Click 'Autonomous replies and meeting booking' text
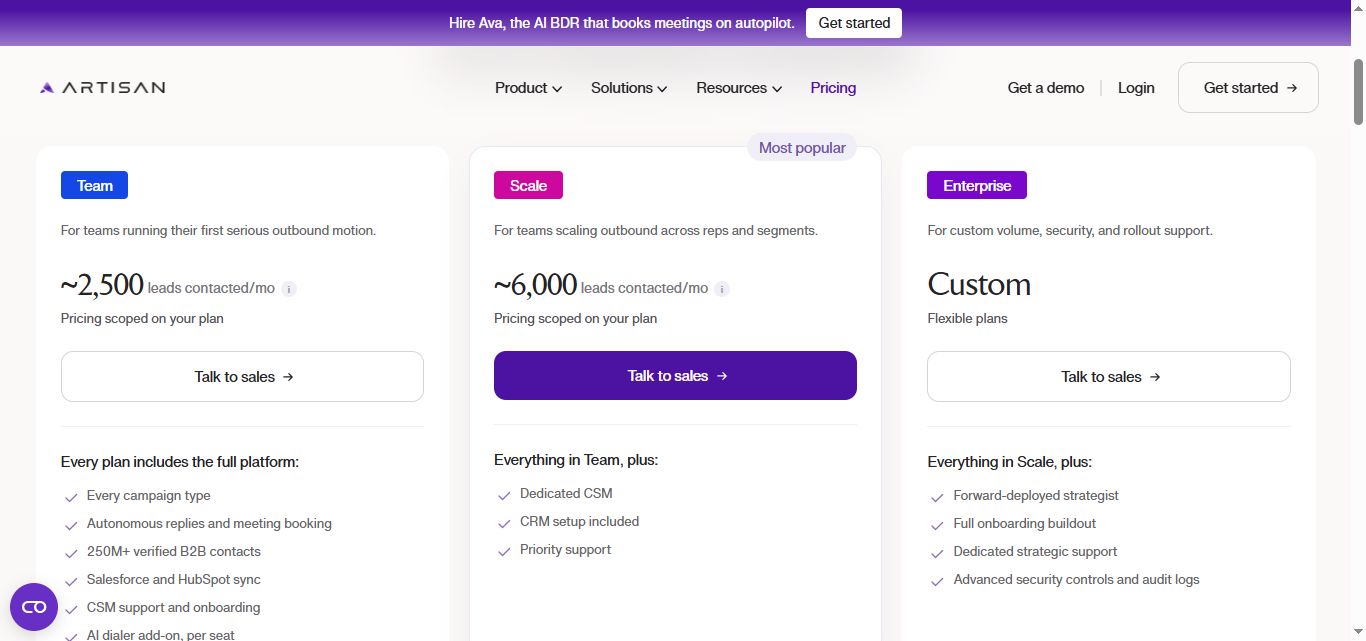Screen dimensions: 1366x641 (209, 524)
